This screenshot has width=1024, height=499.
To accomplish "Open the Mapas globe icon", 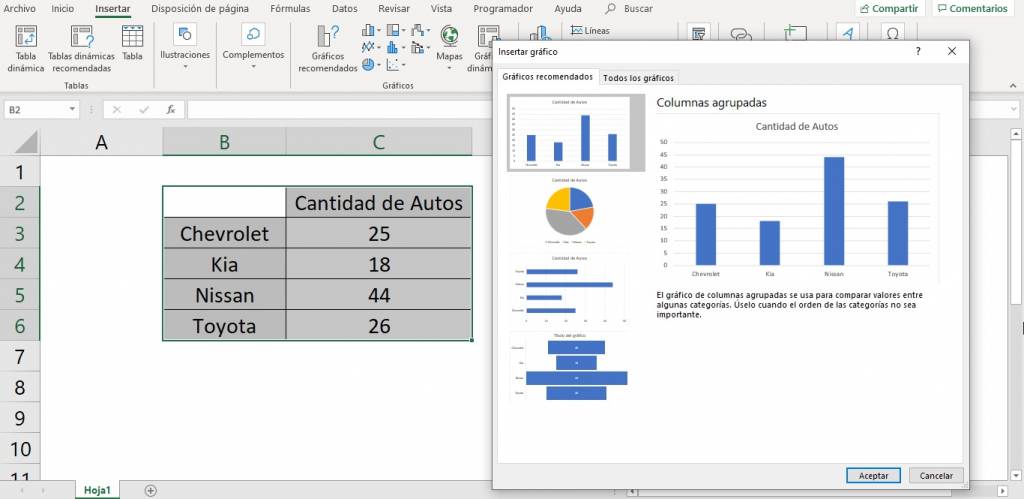I will [x=449, y=35].
